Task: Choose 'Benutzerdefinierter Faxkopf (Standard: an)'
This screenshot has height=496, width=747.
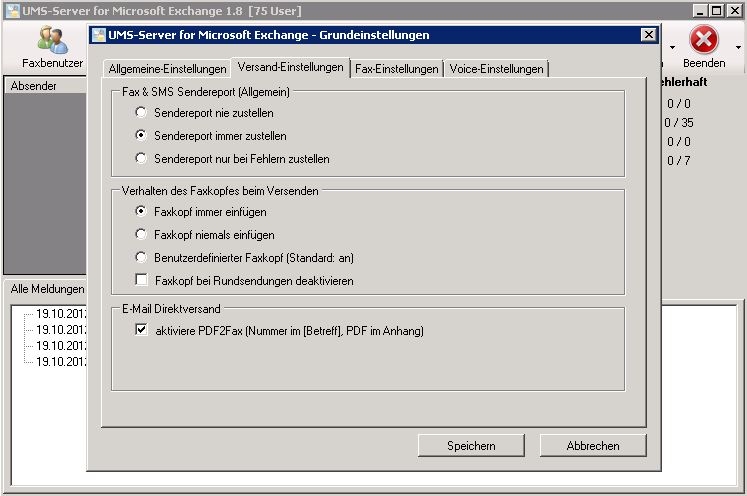Action: click(x=141, y=257)
